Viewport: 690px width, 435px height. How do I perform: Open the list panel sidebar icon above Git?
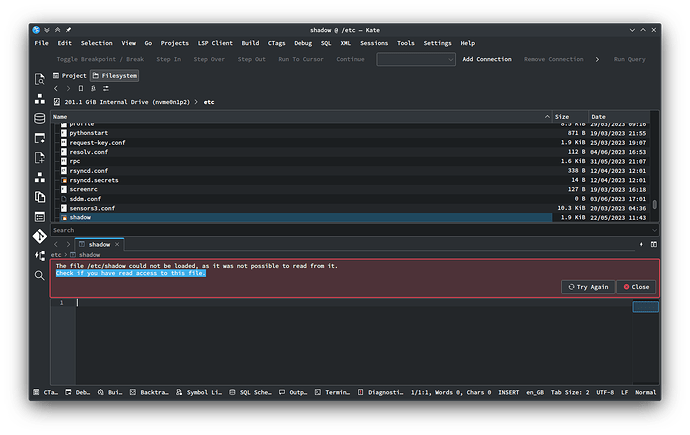(x=40, y=217)
